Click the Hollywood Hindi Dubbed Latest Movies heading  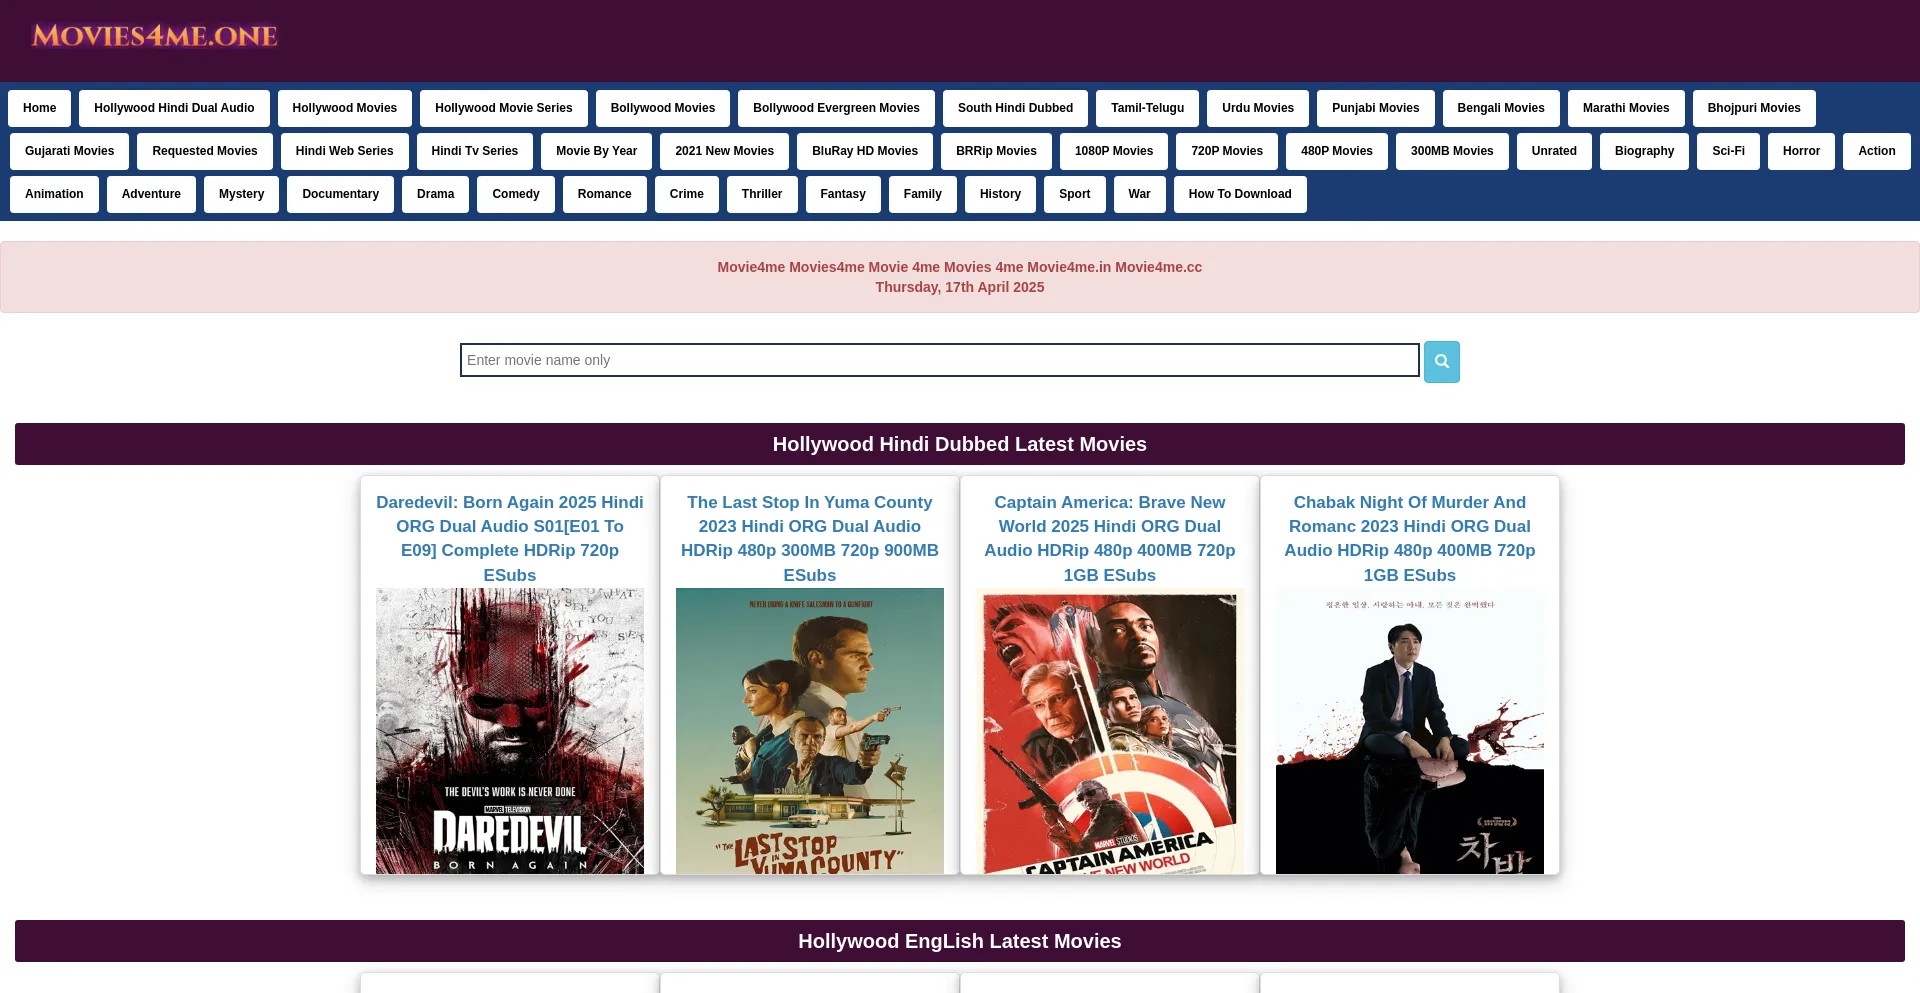(x=960, y=444)
